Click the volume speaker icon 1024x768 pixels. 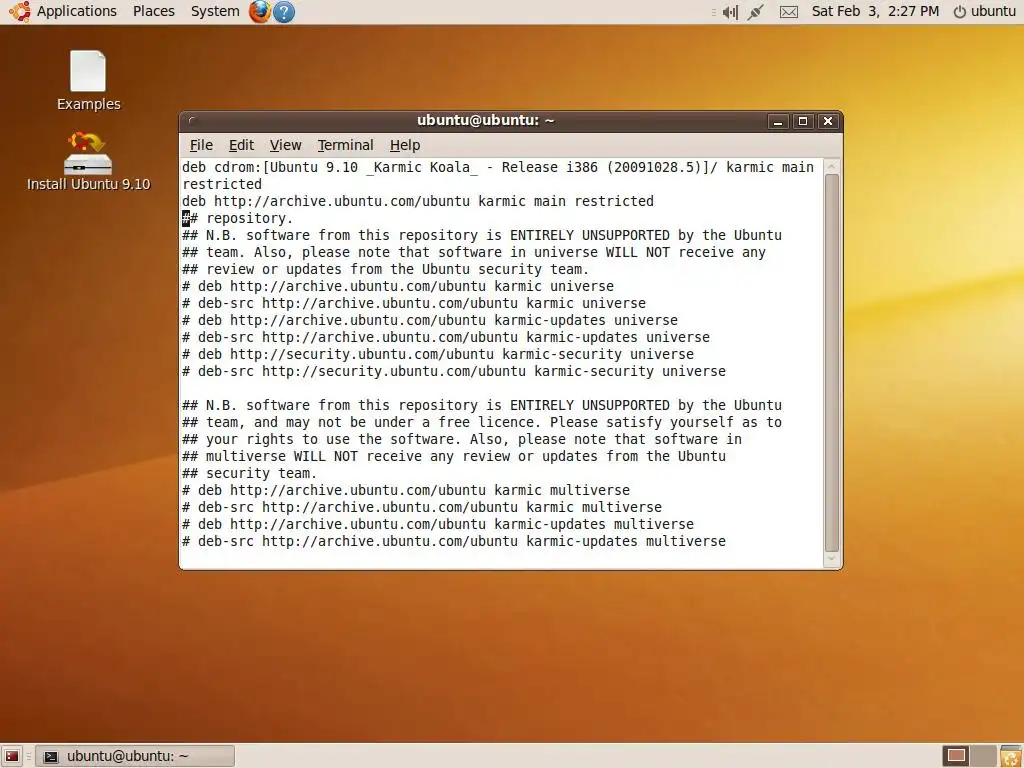(730, 12)
